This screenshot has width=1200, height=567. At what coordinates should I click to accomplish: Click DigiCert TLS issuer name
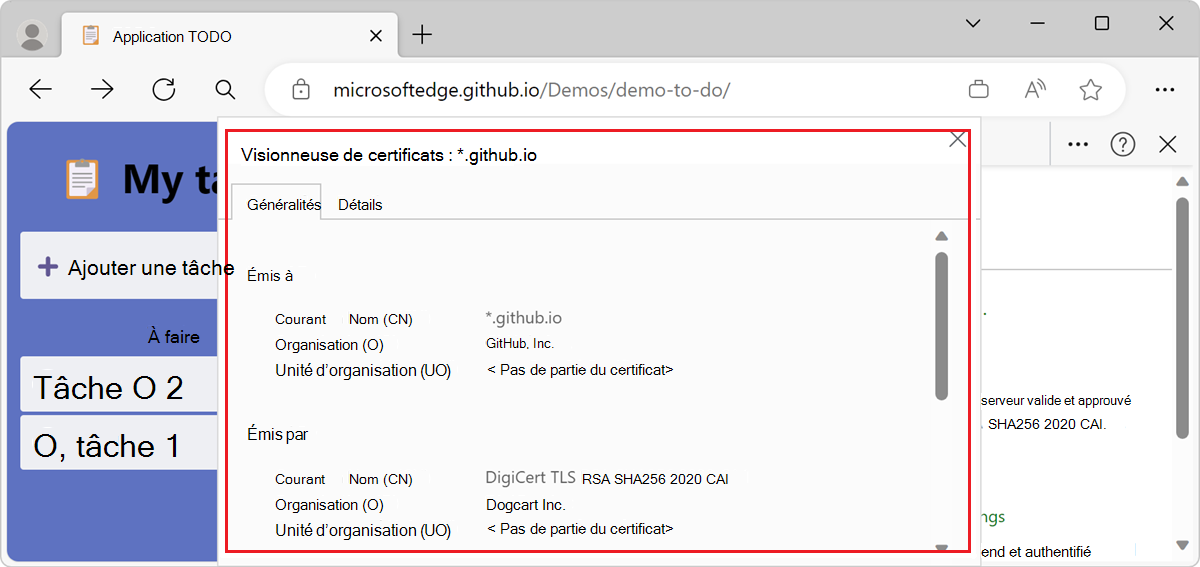(x=531, y=478)
